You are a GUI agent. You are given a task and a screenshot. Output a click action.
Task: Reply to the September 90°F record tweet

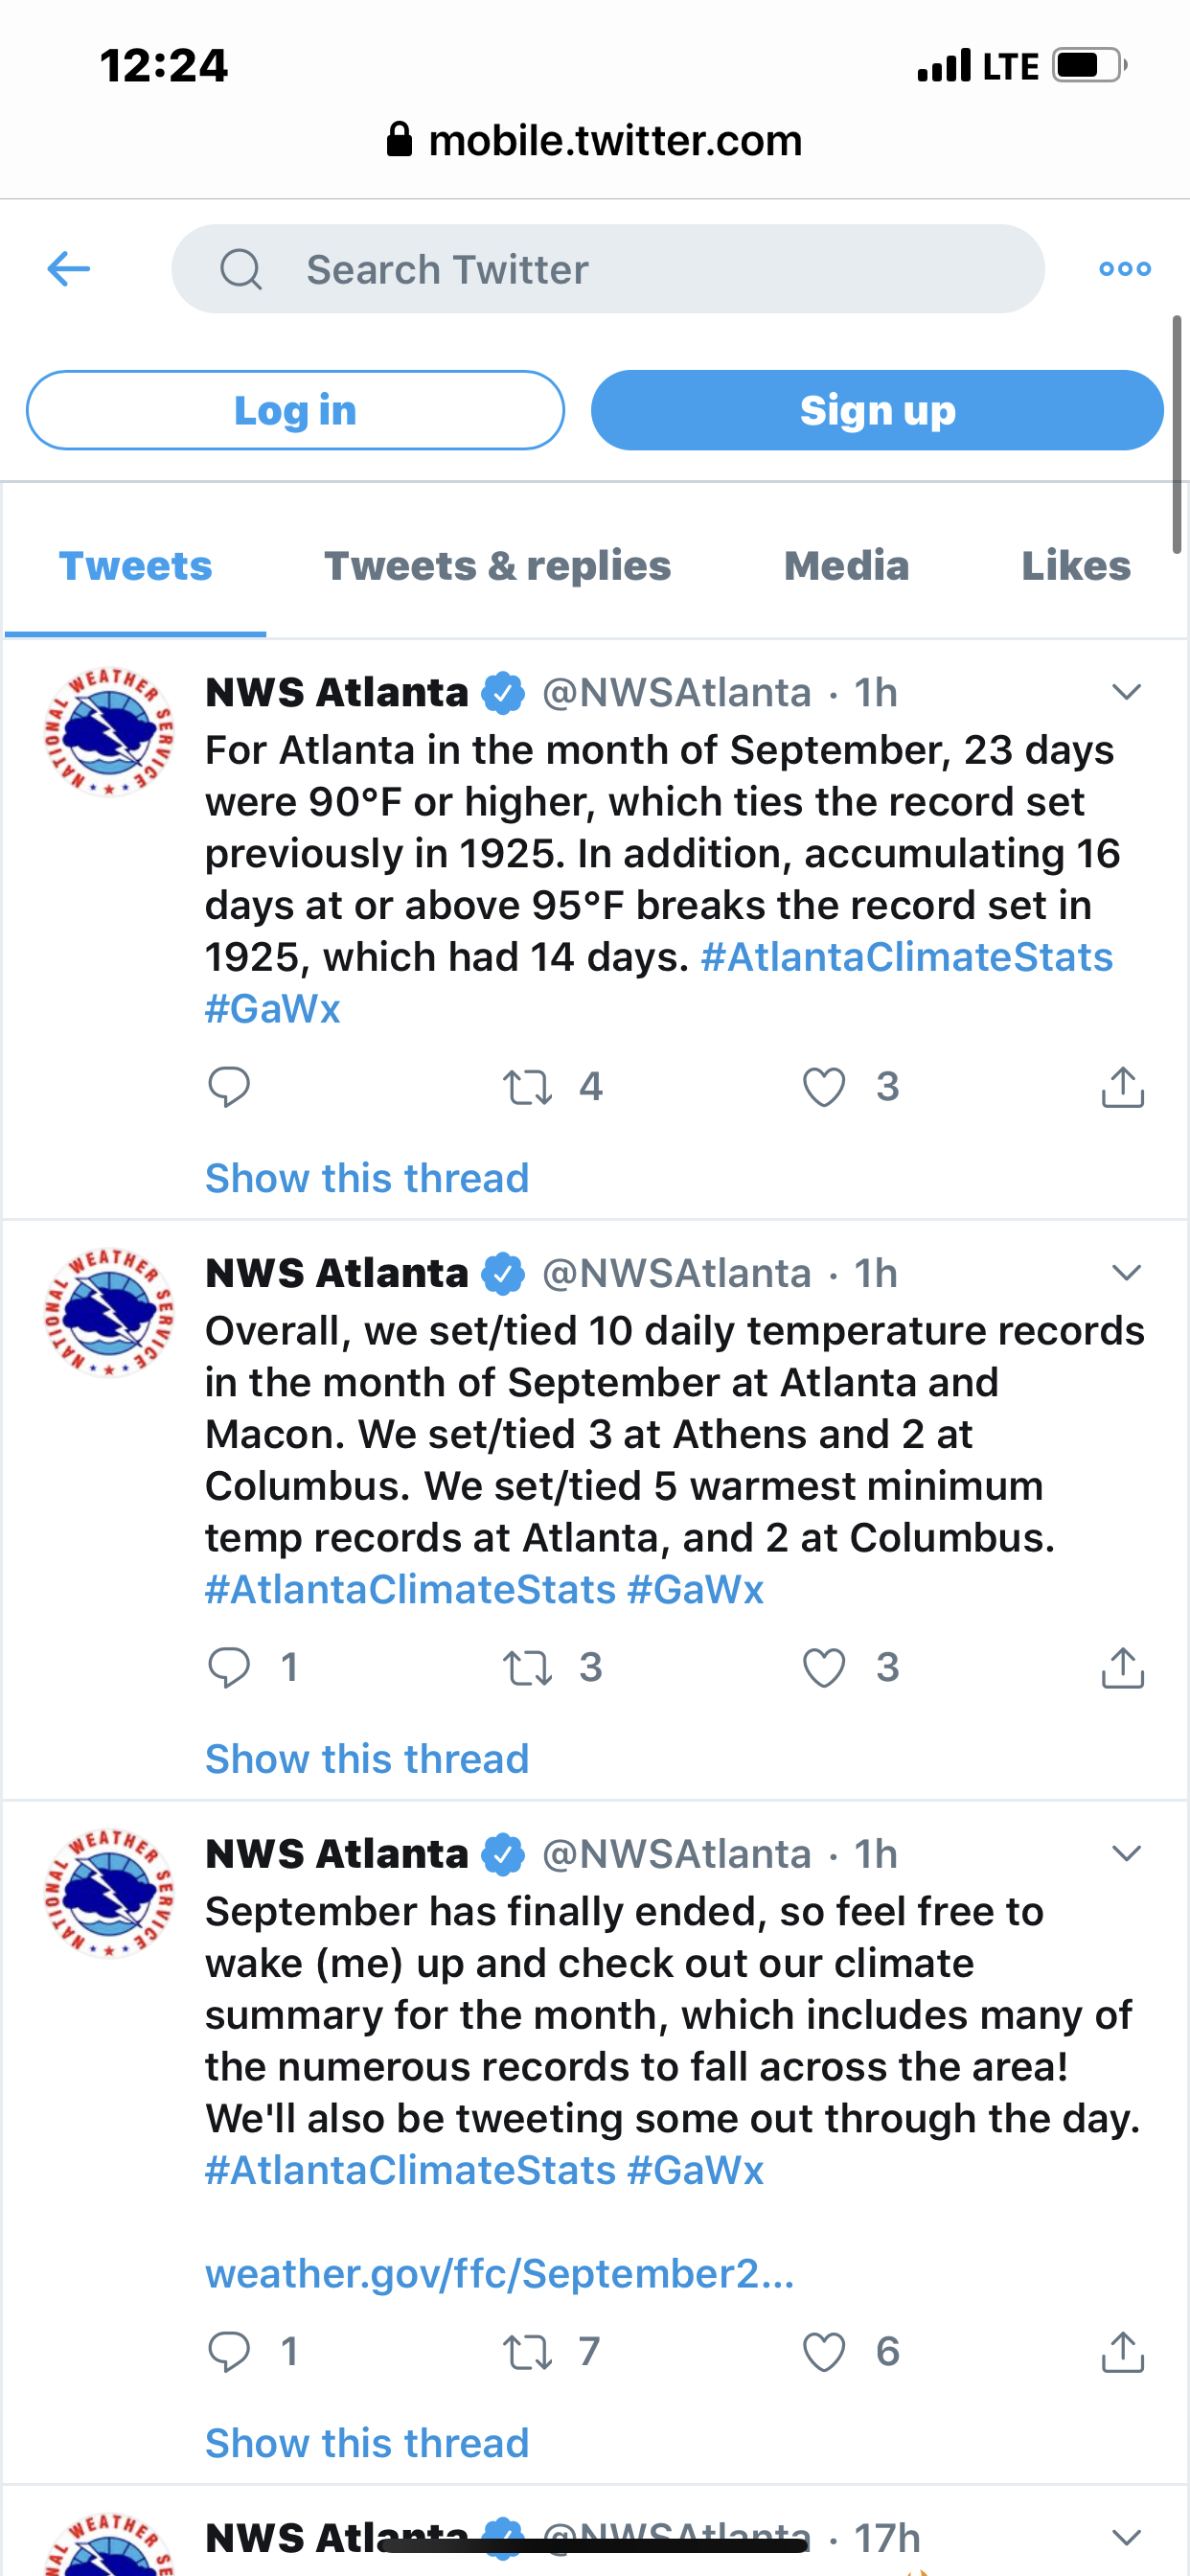[229, 1087]
